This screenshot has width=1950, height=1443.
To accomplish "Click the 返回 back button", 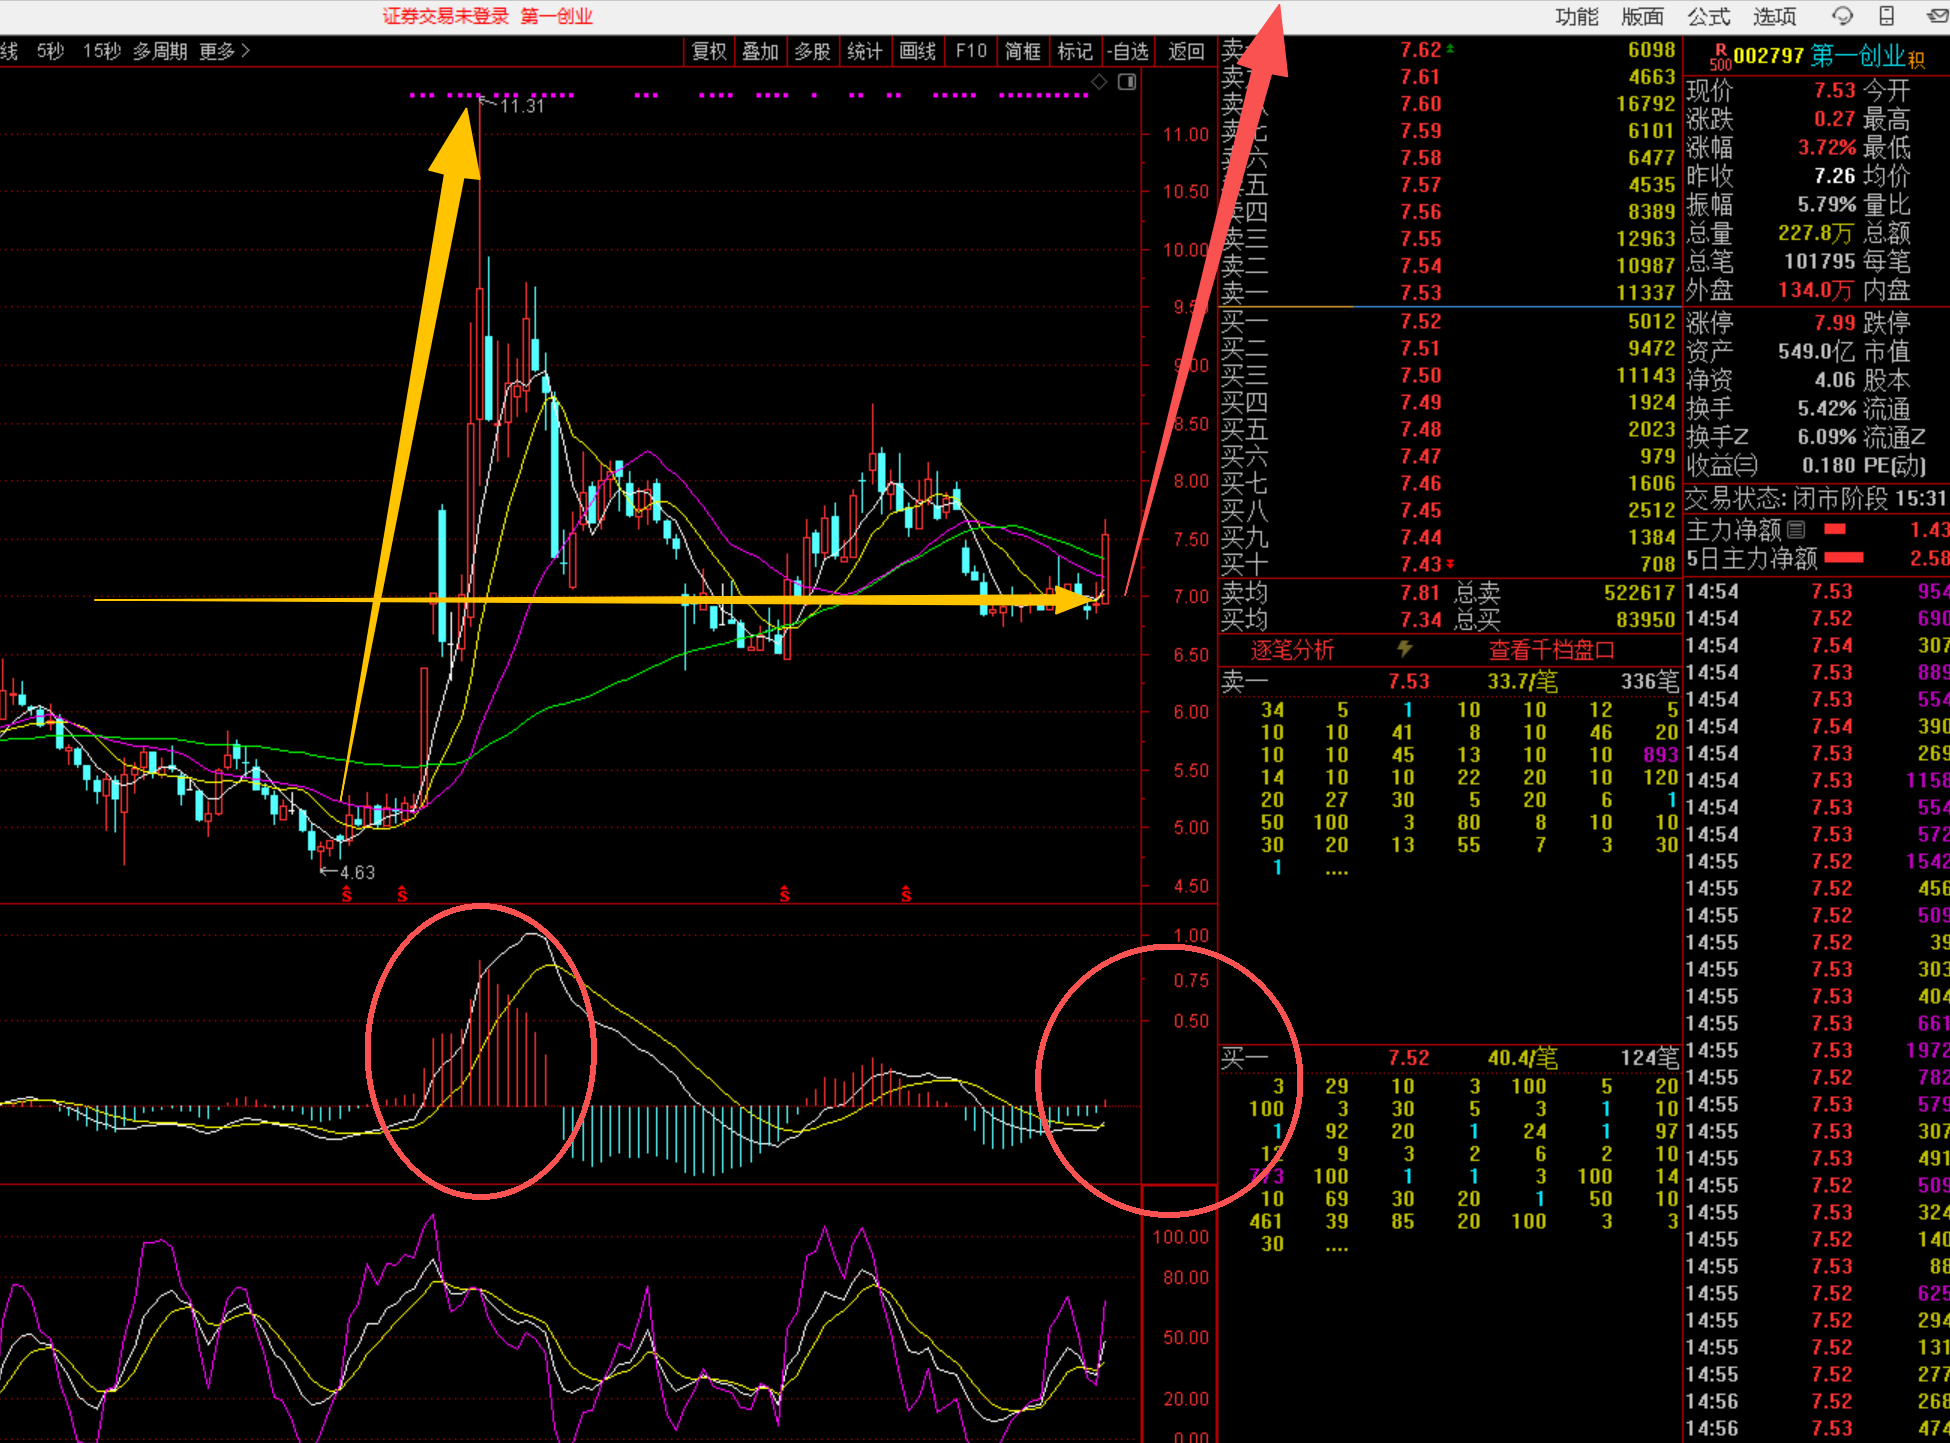I will pos(1186,51).
